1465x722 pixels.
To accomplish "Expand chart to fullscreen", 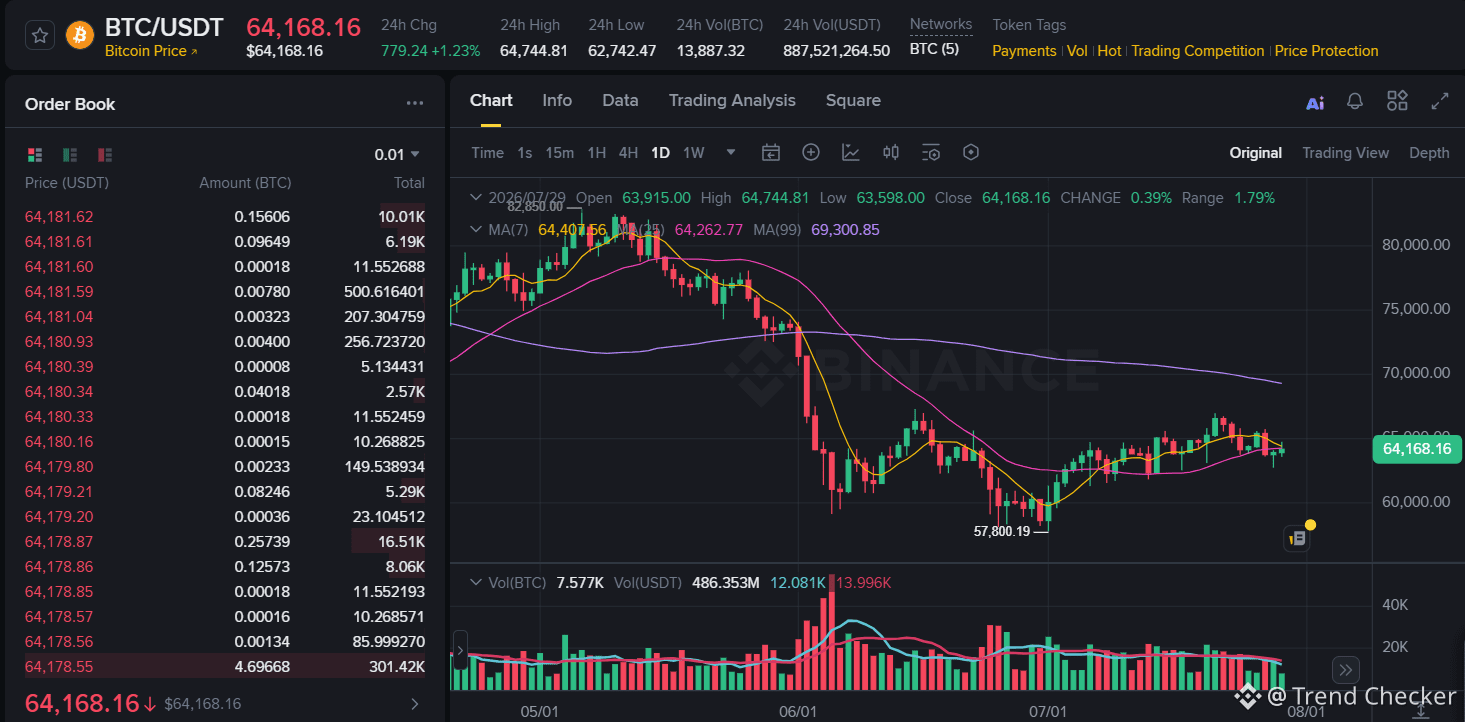I will click(x=1440, y=101).
